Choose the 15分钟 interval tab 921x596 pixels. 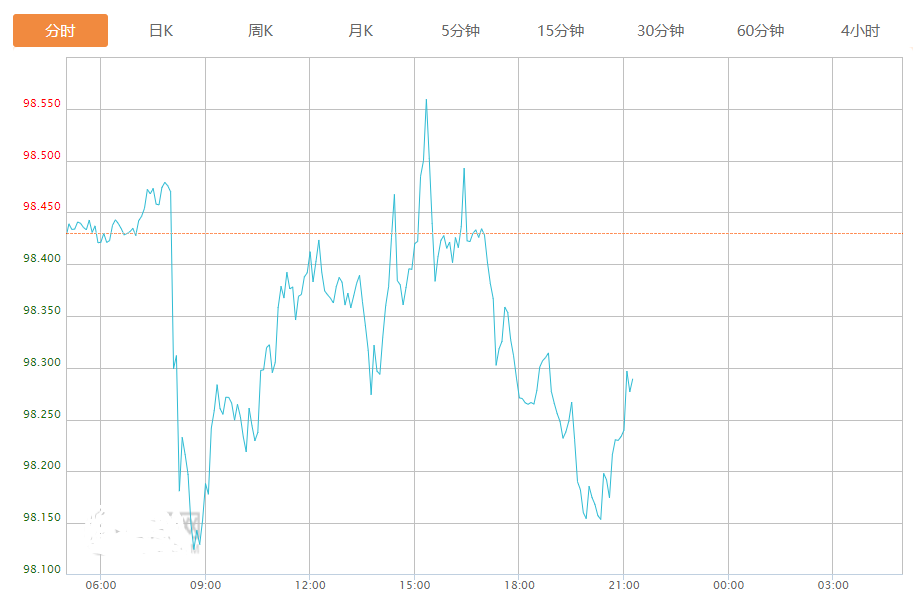tap(560, 31)
